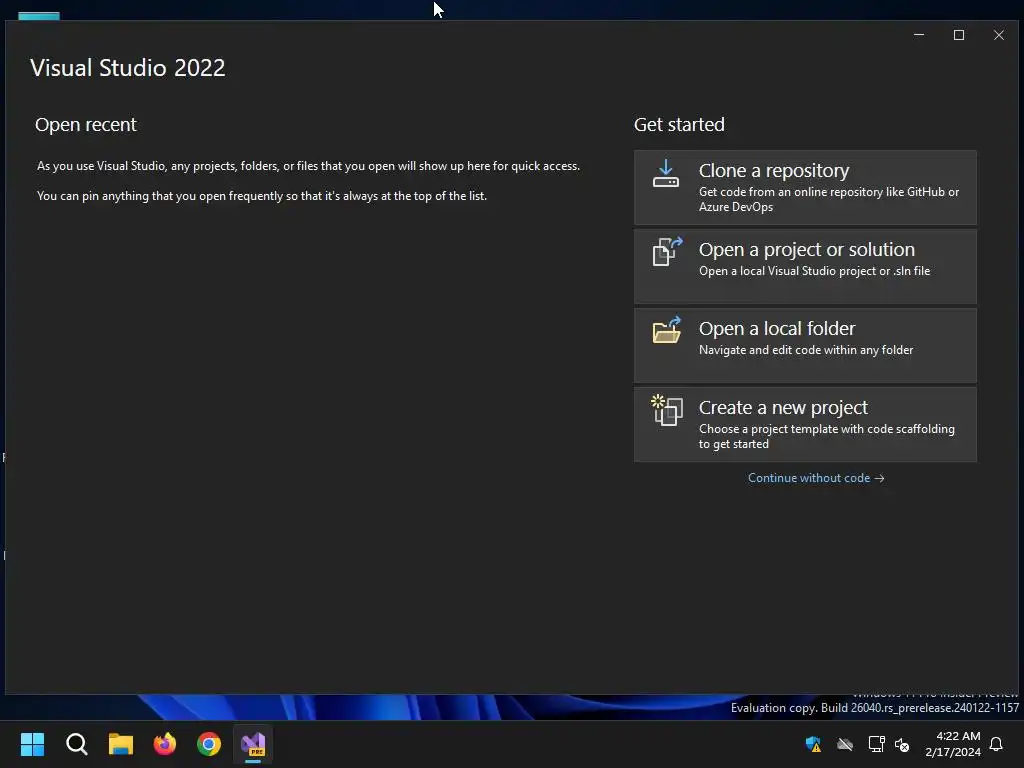Viewport: 1024px width, 768px height.
Task: Open the notification bell icon
Action: 996,744
